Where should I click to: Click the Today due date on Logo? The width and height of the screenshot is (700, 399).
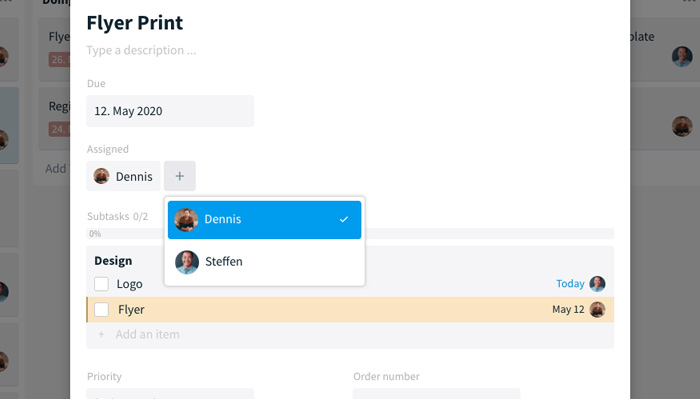tap(570, 284)
